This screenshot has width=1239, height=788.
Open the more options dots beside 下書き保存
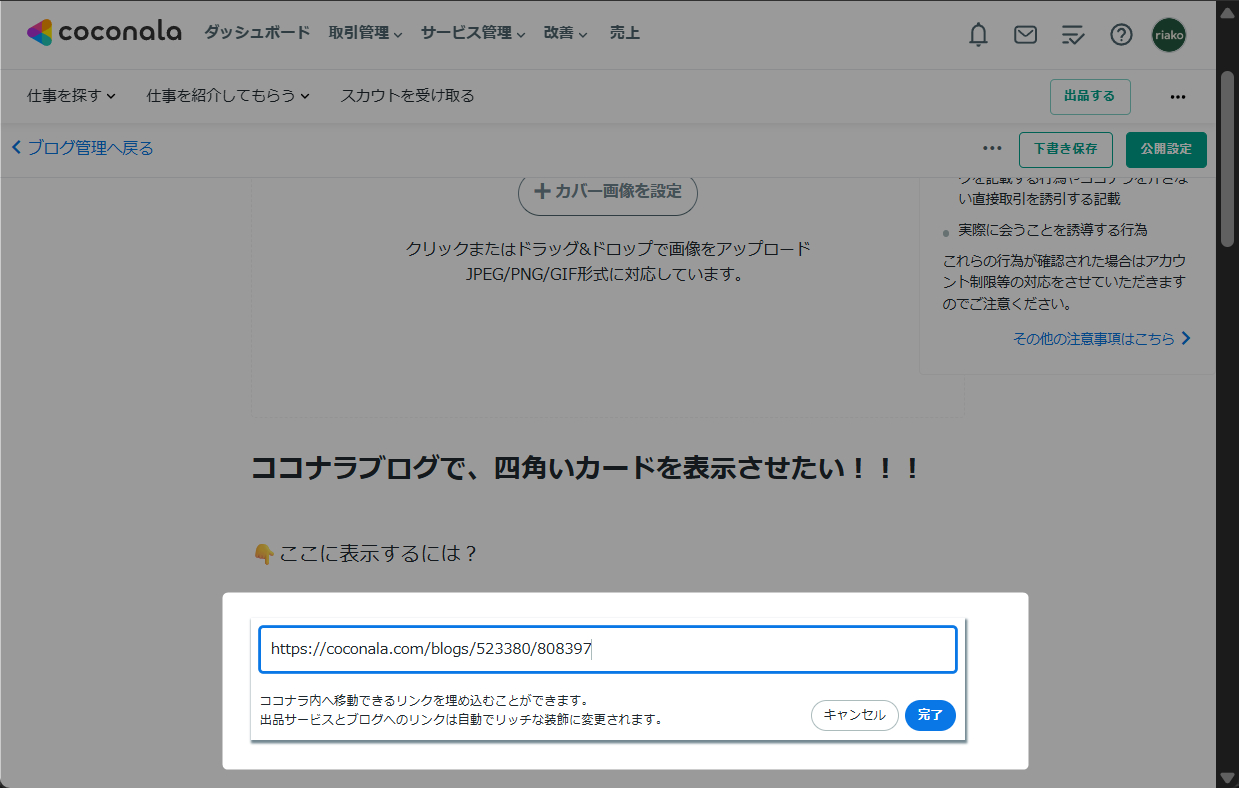pos(992,149)
